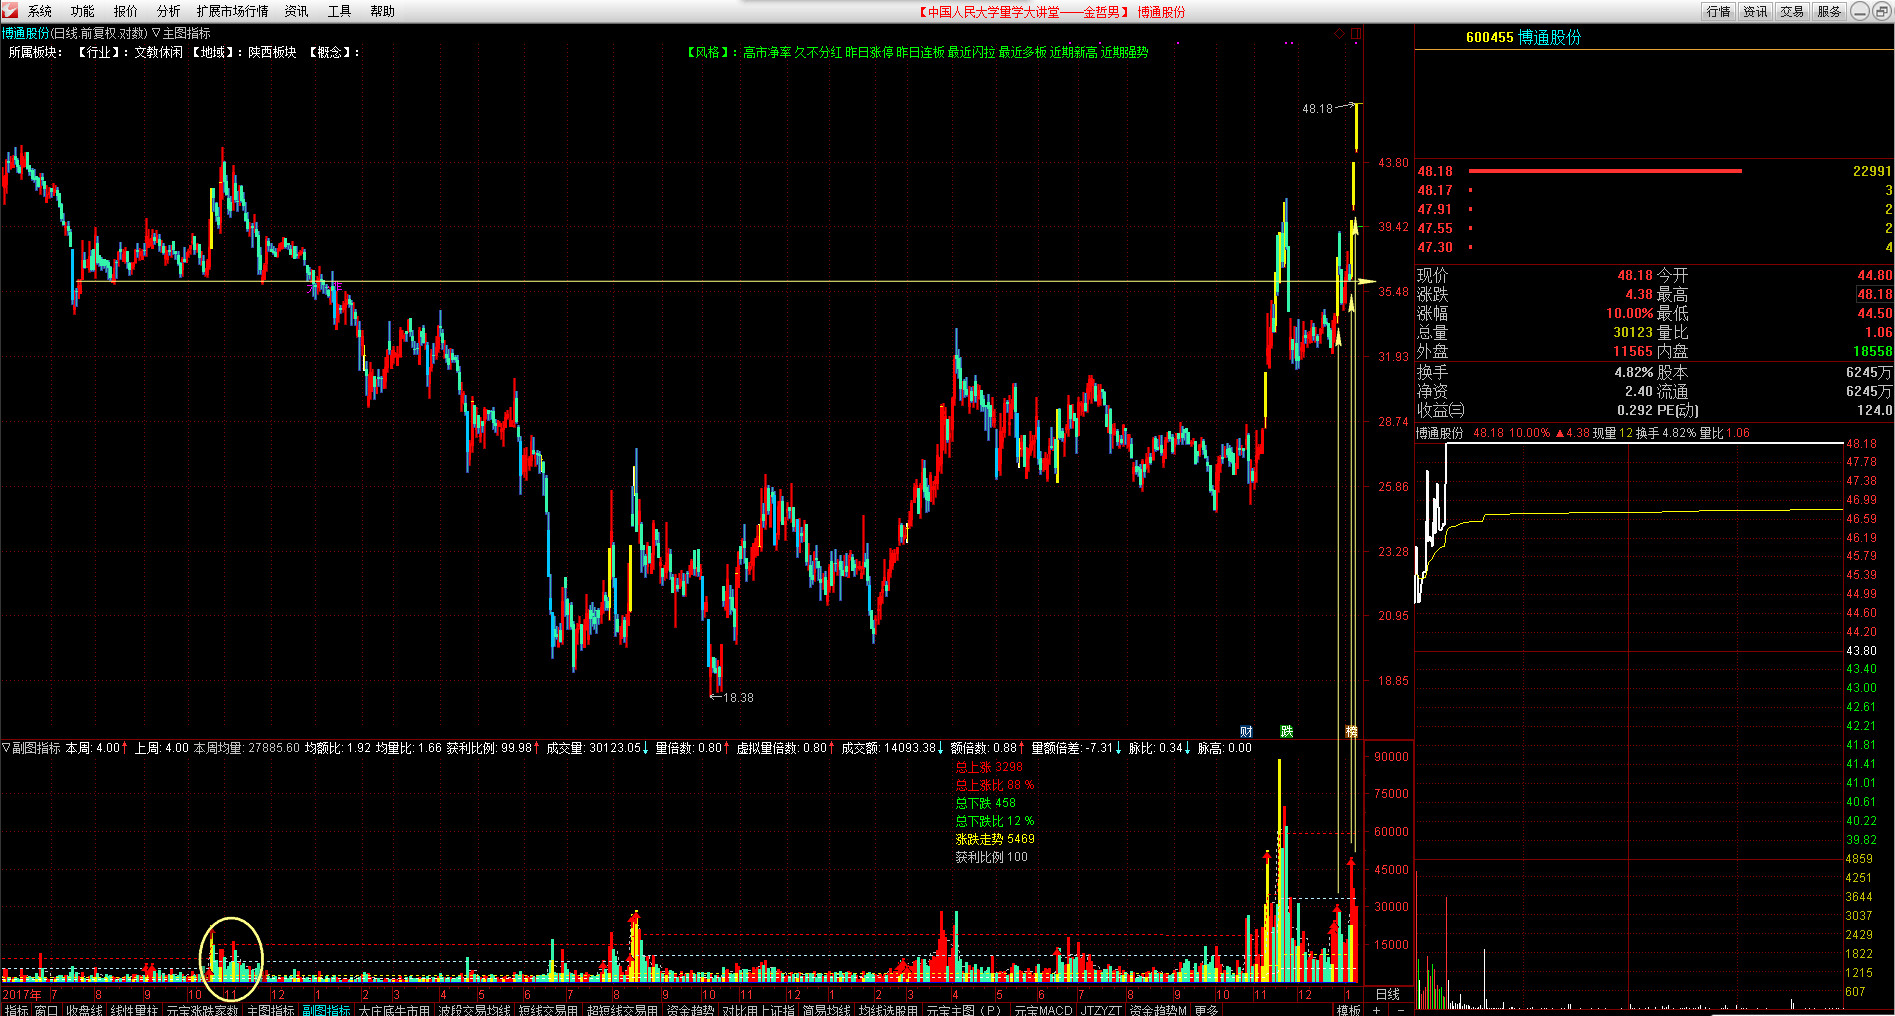Click the 文教休闲 industry link
The width and height of the screenshot is (1895, 1016).
coord(159,52)
